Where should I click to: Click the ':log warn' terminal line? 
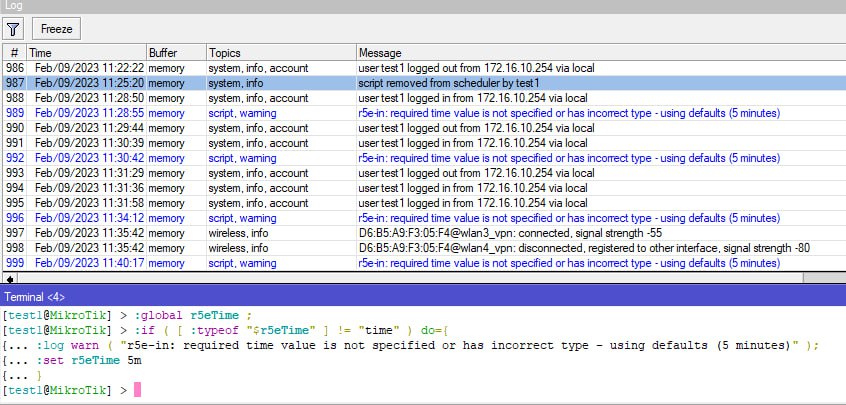(411, 345)
